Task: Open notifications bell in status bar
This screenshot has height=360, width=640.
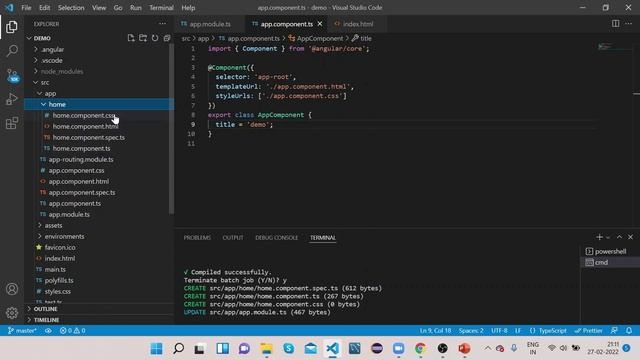Action: pos(629,331)
